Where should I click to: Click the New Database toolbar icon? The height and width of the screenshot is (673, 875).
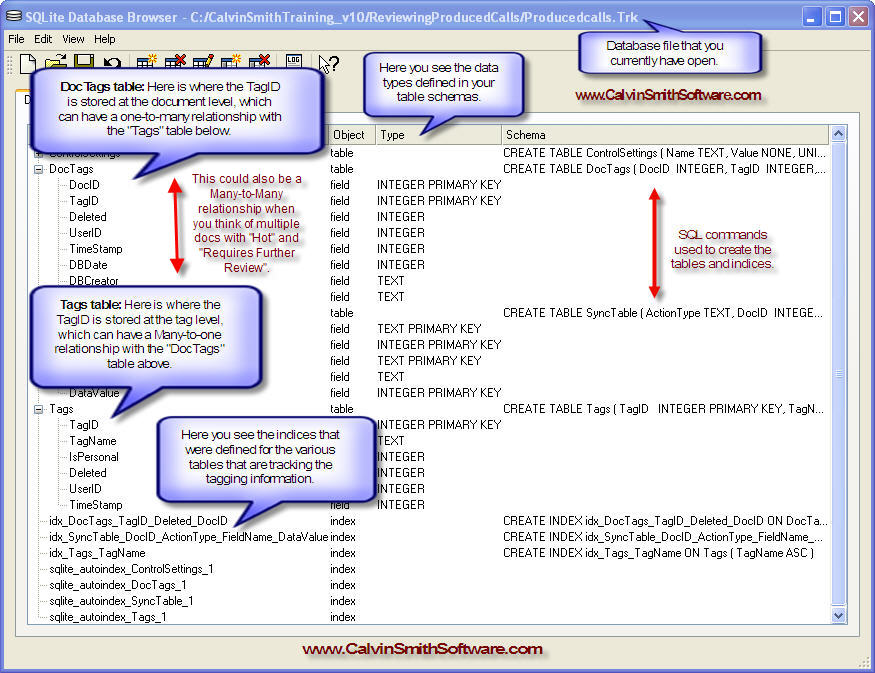28,64
